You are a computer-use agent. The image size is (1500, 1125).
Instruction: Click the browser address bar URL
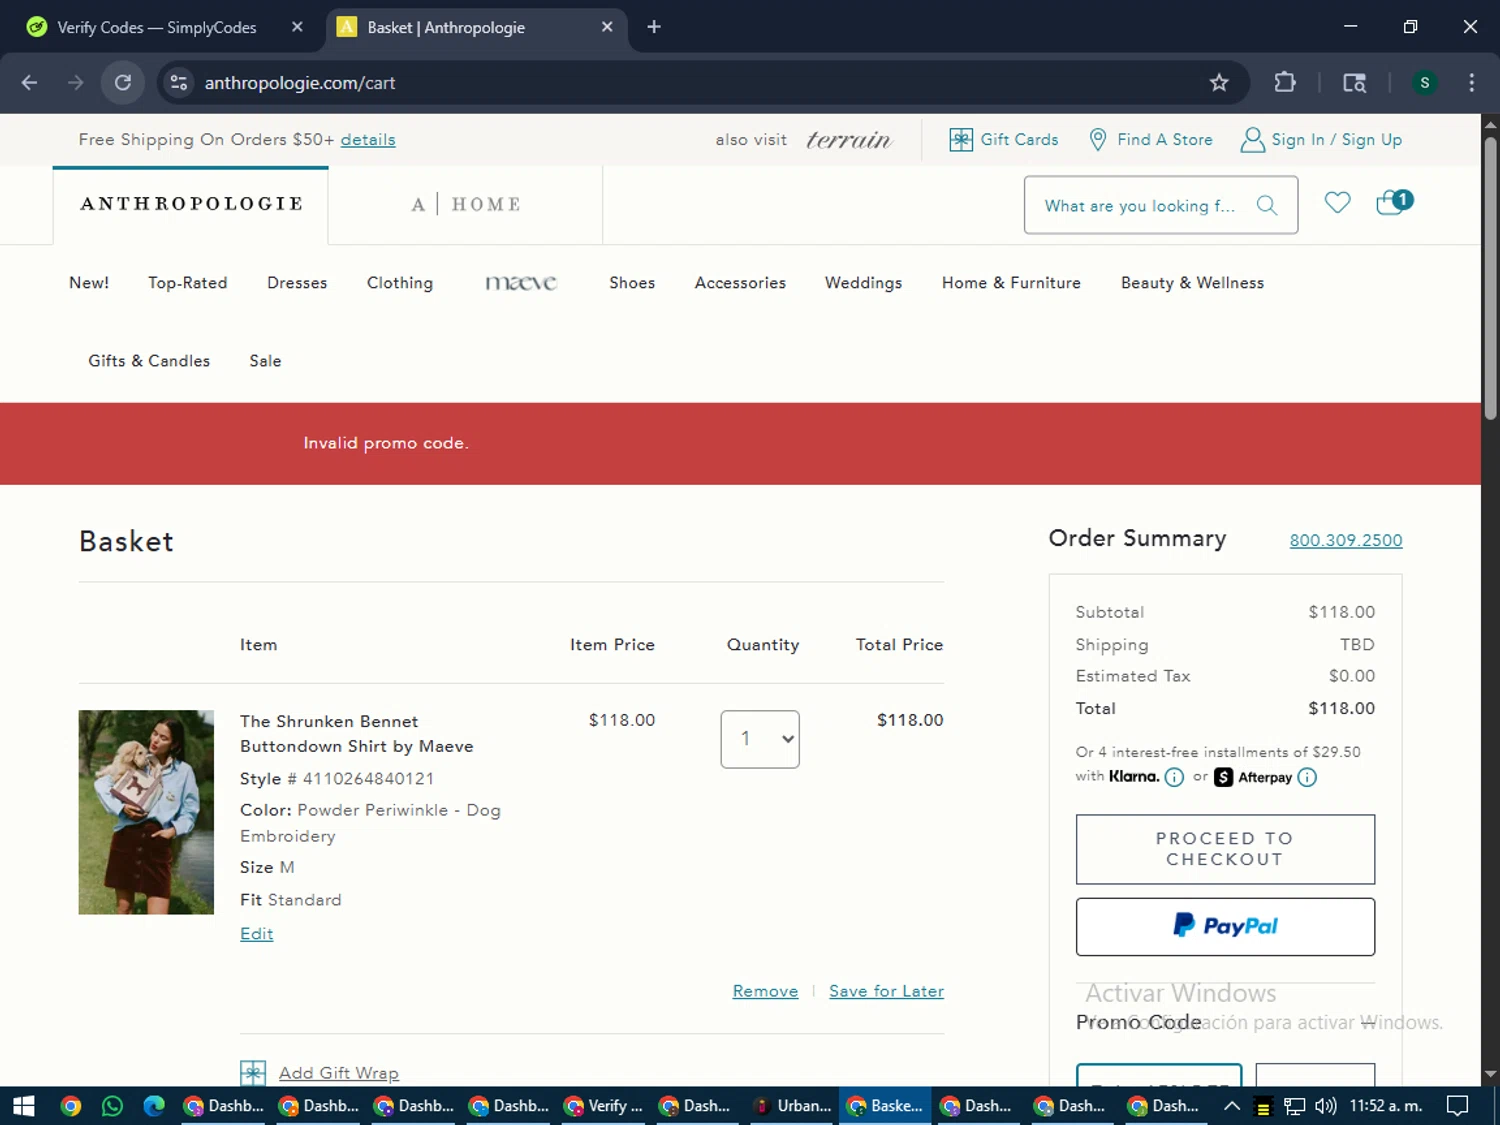point(300,83)
